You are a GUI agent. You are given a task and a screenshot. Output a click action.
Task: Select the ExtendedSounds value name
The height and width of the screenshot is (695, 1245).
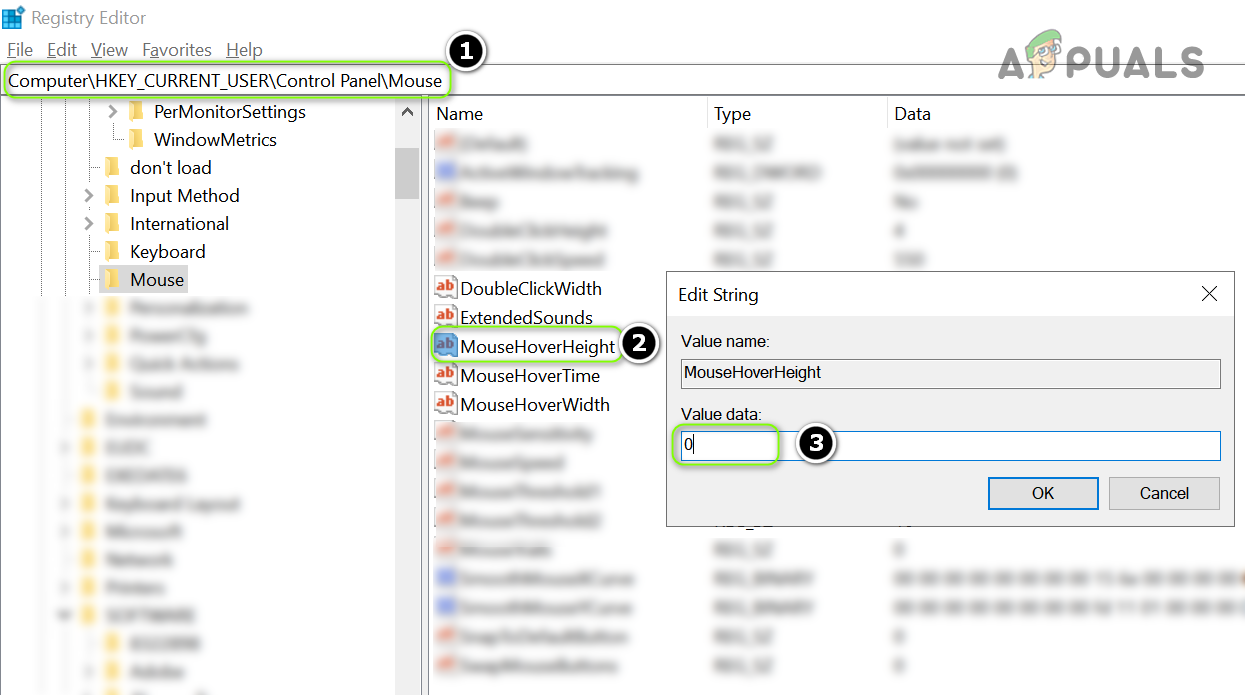click(526, 317)
